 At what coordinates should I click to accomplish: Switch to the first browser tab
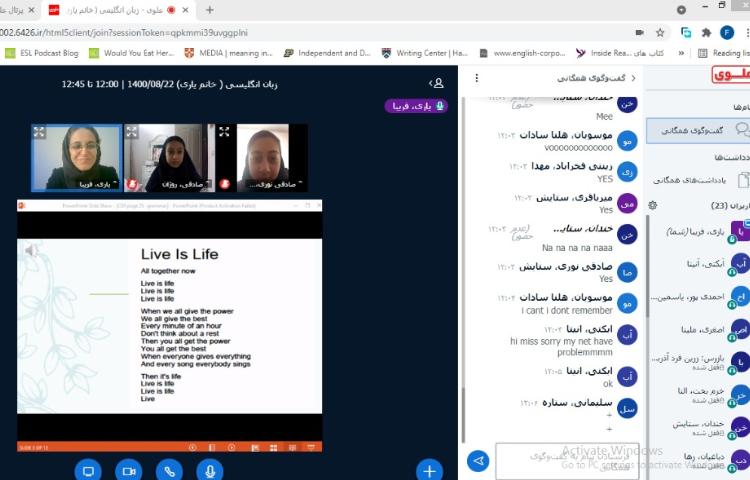pos(19,10)
